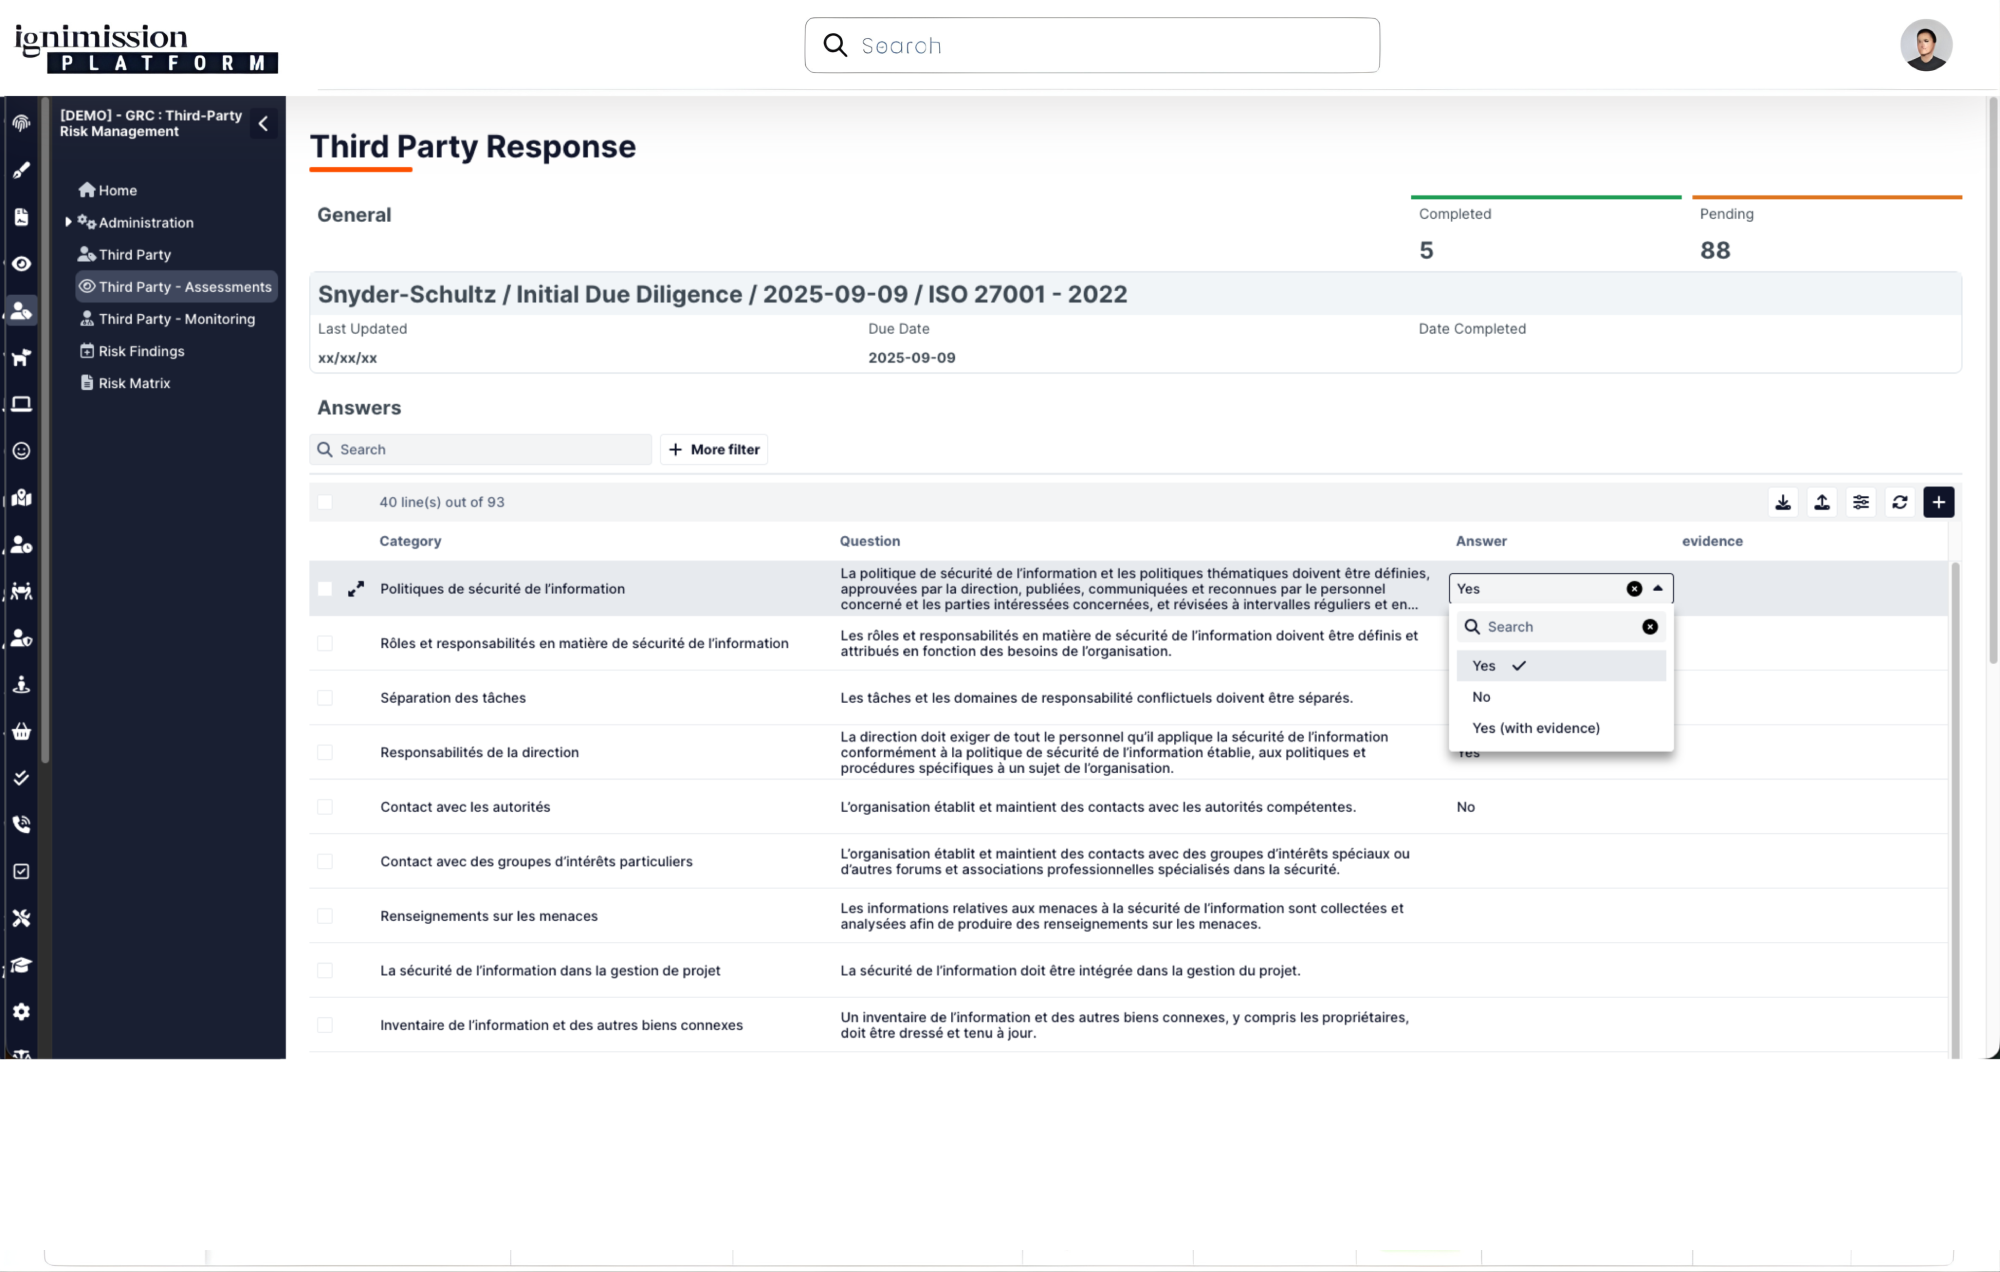The image size is (2000, 1272).
Task: Toggle the select-all checkbox in the table header
Action: pyautogui.click(x=325, y=502)
